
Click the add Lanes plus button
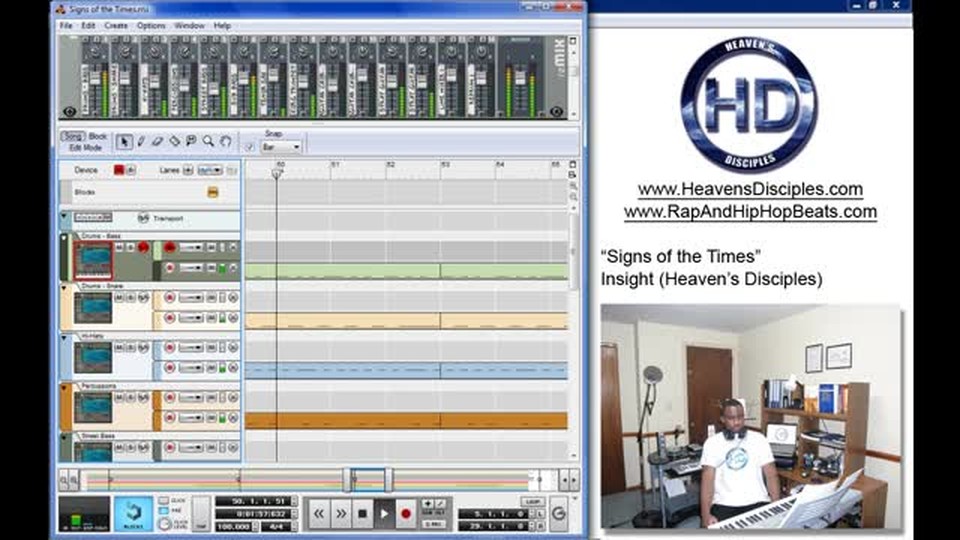[x=188, y=170]
